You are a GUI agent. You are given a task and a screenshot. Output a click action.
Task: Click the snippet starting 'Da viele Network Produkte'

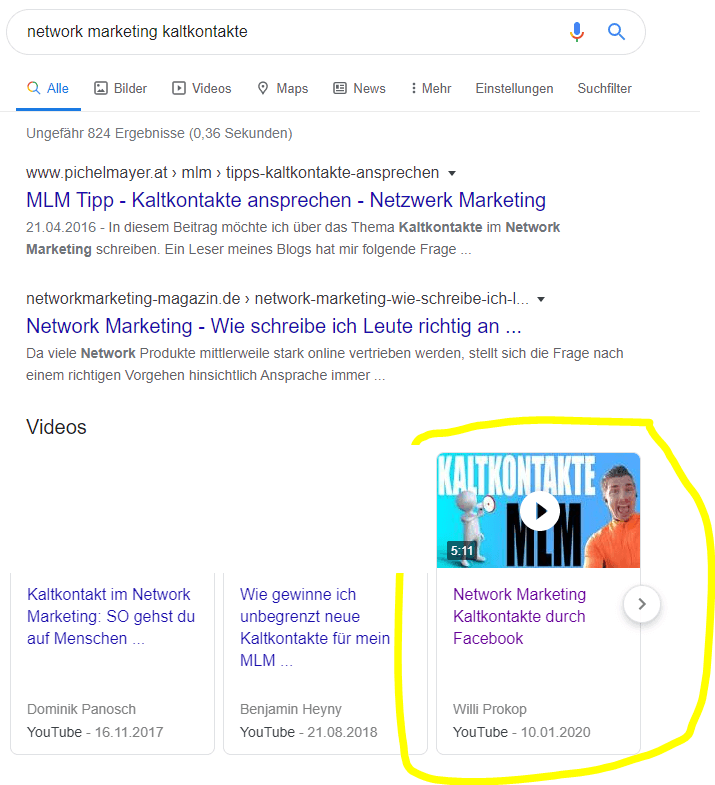[324, 364]
